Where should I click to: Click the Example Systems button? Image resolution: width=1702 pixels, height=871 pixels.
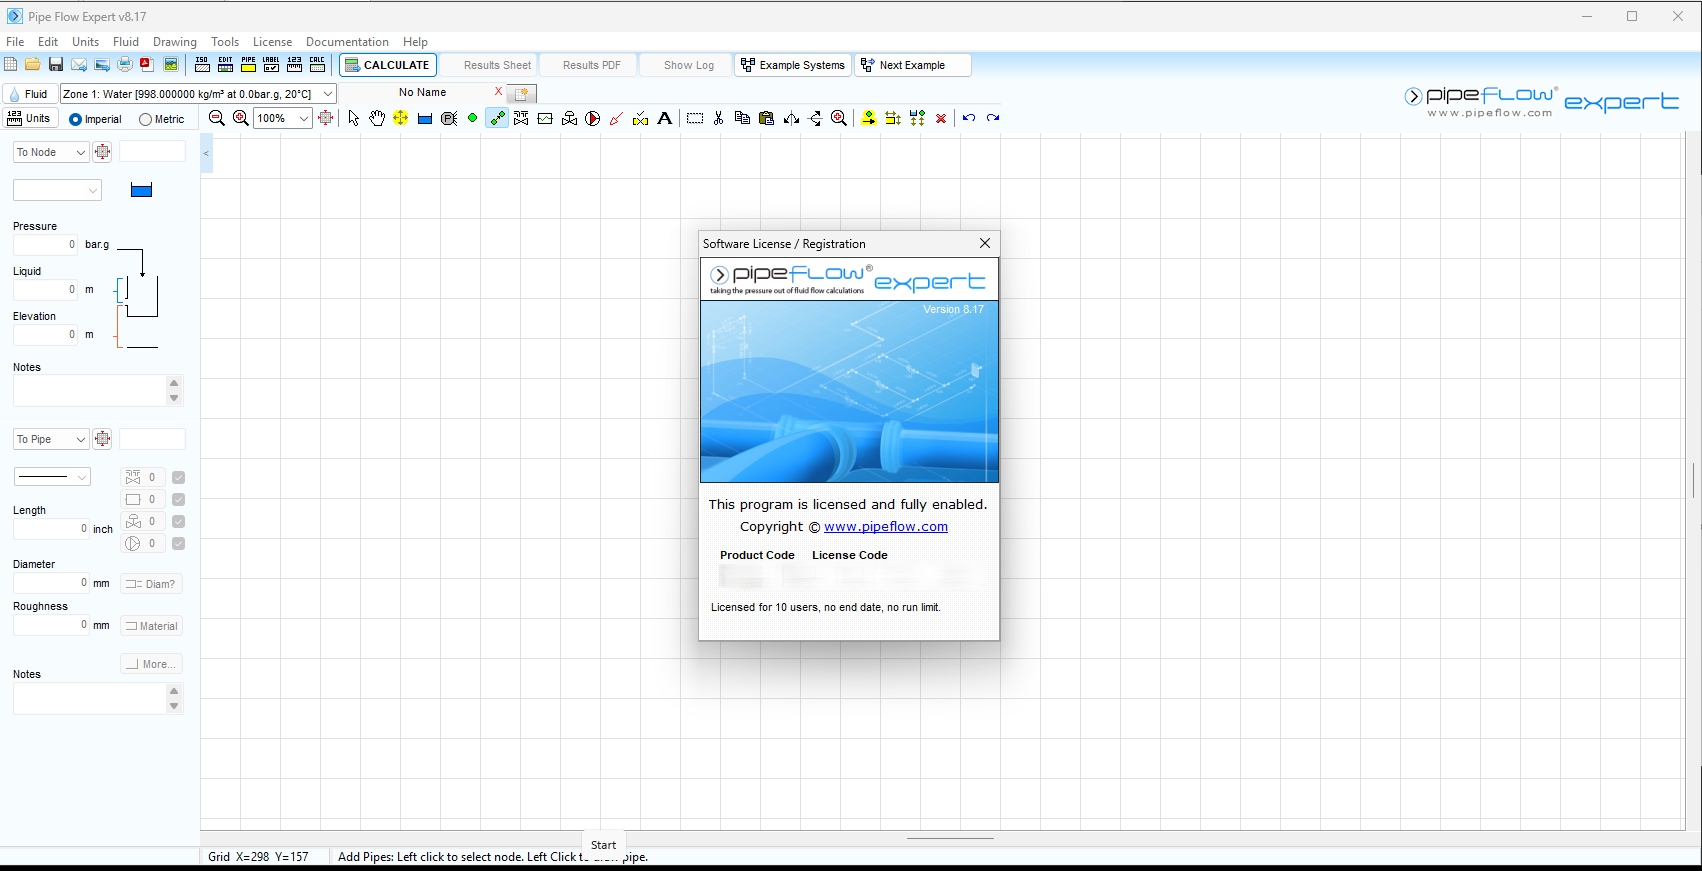tap(793, 65)
